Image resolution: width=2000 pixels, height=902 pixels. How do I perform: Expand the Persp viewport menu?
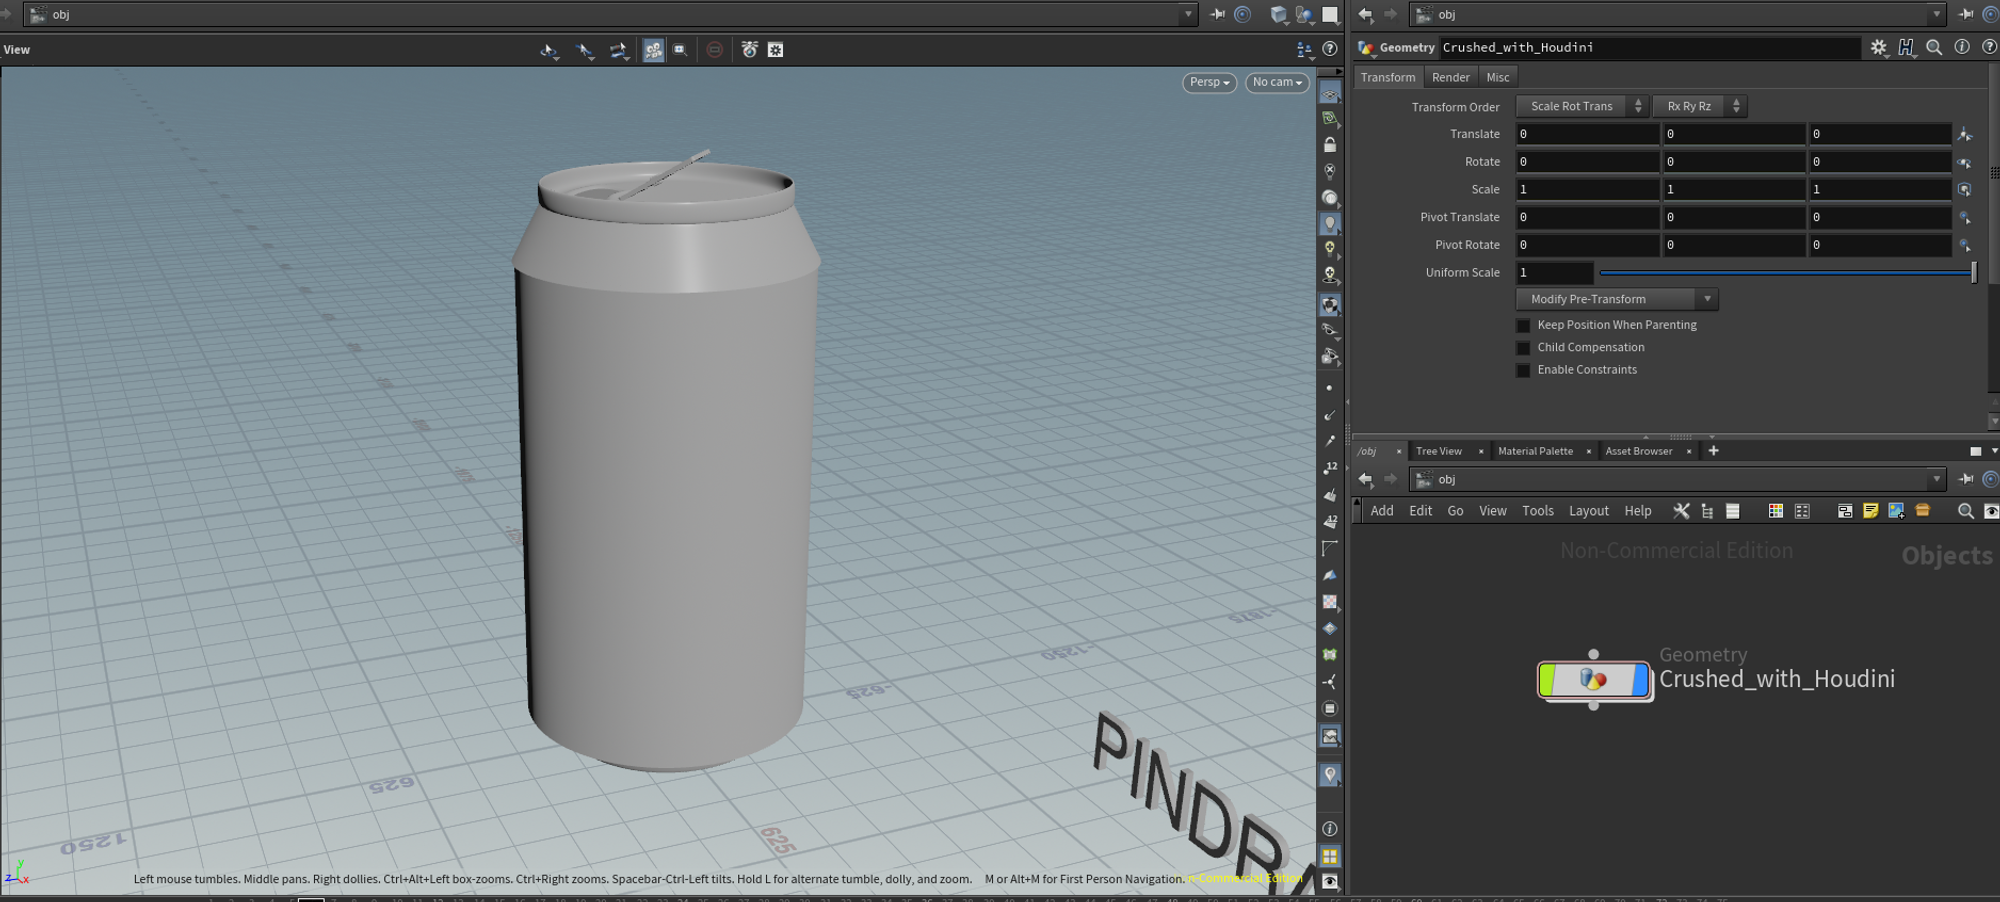click(x=1209, y=82)
